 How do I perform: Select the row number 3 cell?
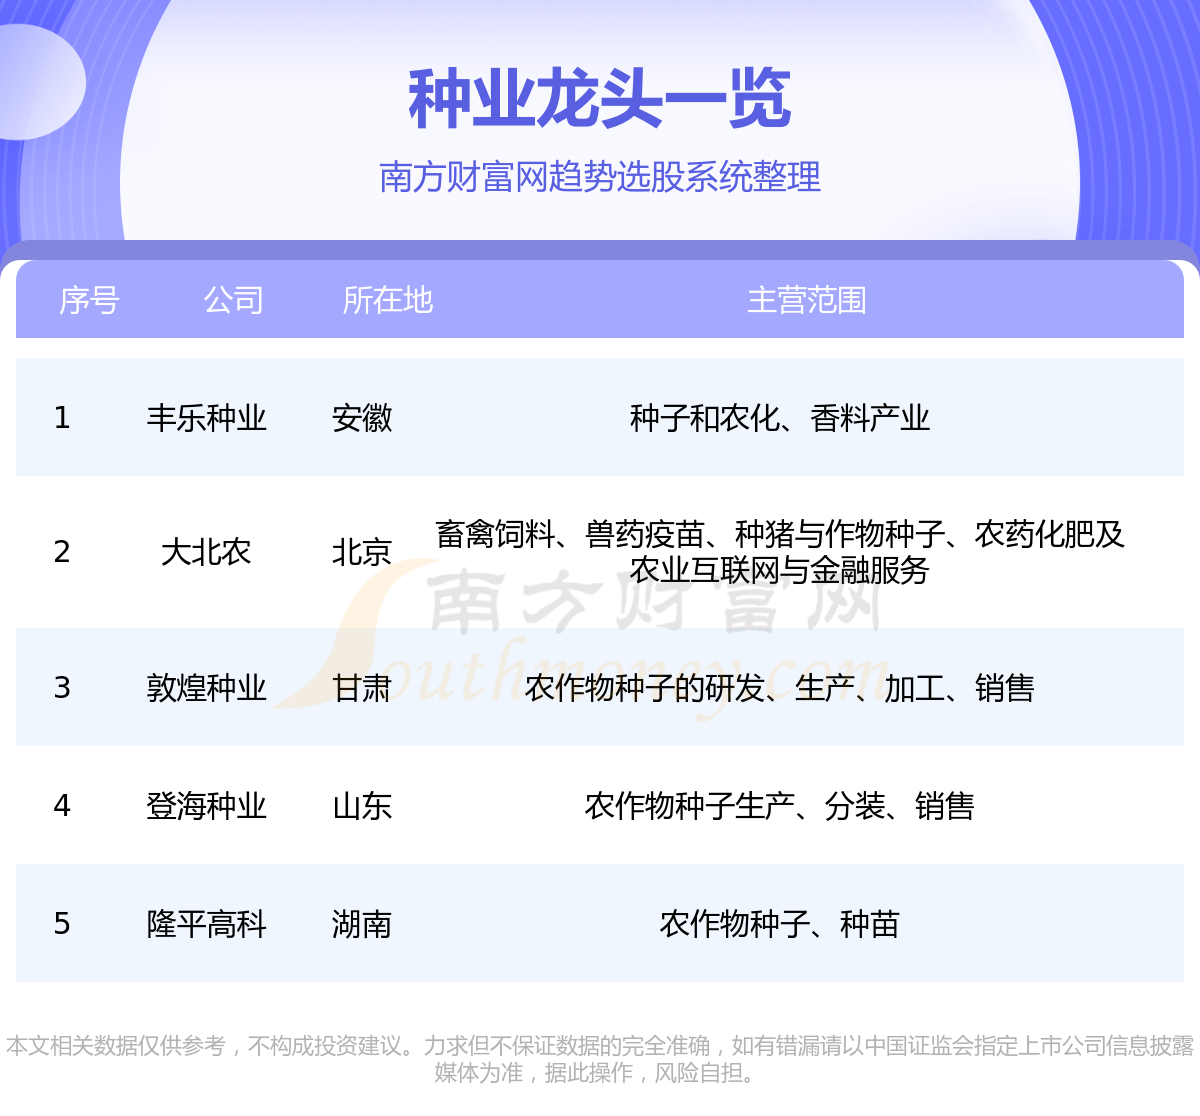(62, 688)
